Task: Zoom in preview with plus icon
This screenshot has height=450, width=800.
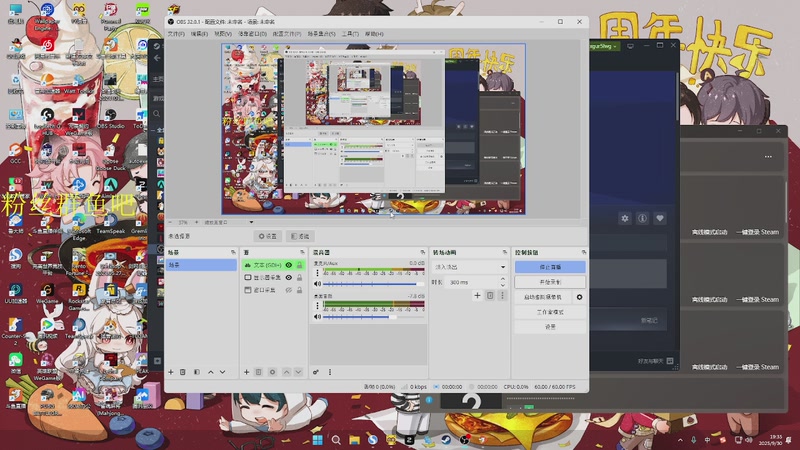Action: [196, 222]
